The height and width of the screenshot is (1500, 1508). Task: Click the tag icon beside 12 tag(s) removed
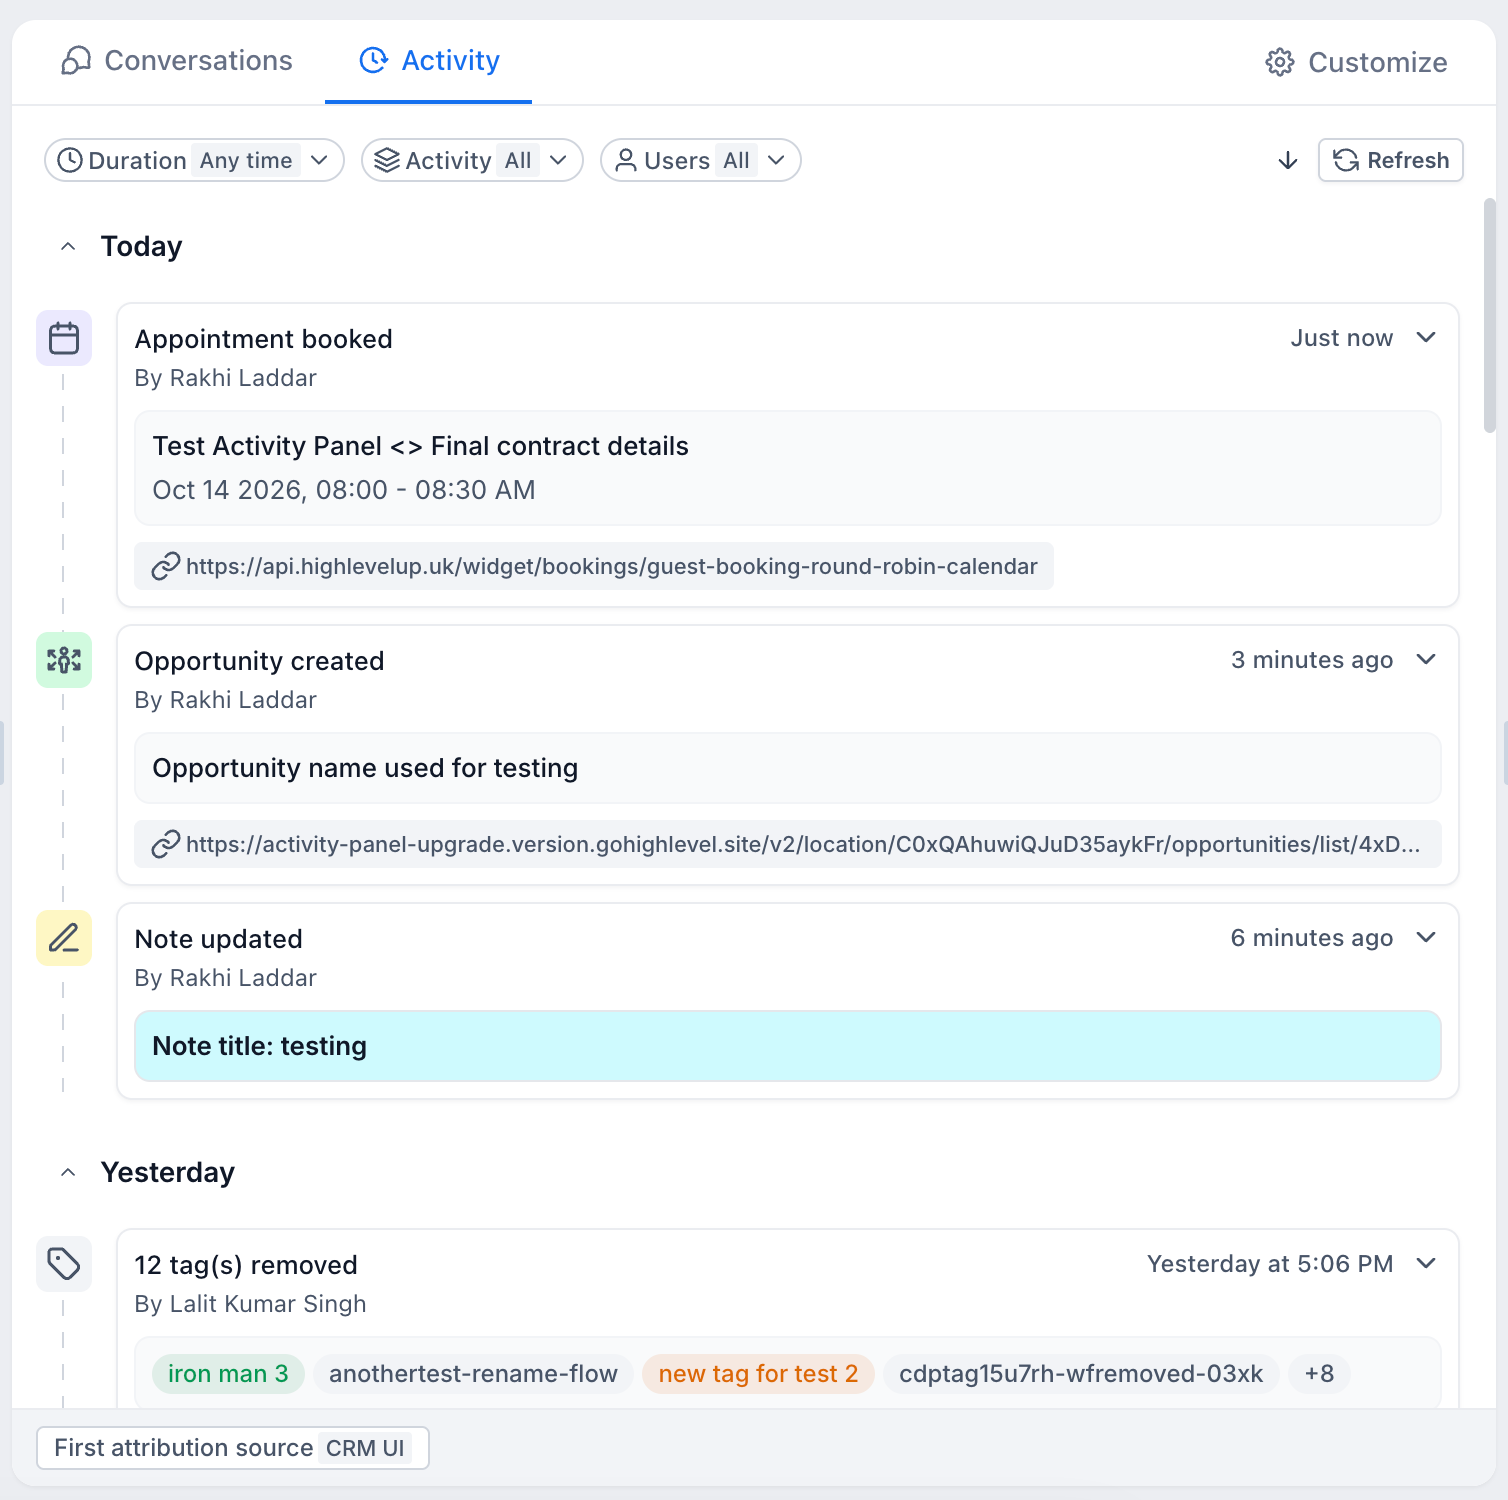(x=64, y=1264)
